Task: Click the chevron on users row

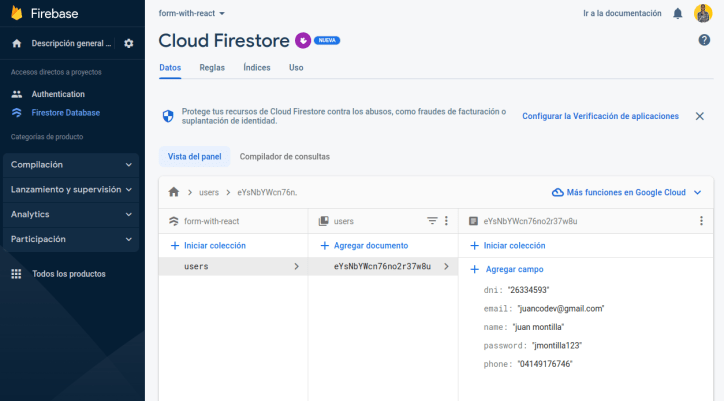Action: (x=296, y=267)
